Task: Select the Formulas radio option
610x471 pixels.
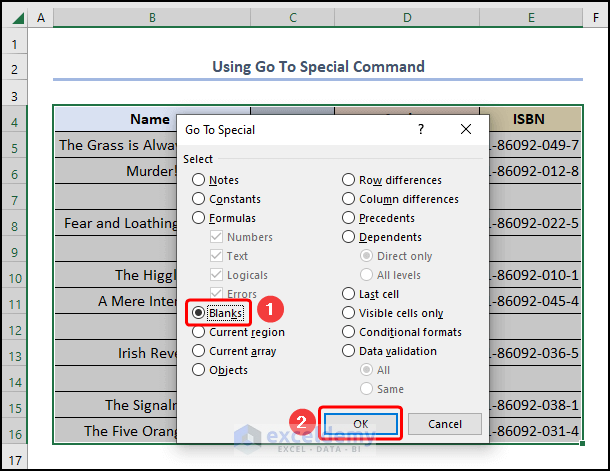Action: (x=199, y=218)
